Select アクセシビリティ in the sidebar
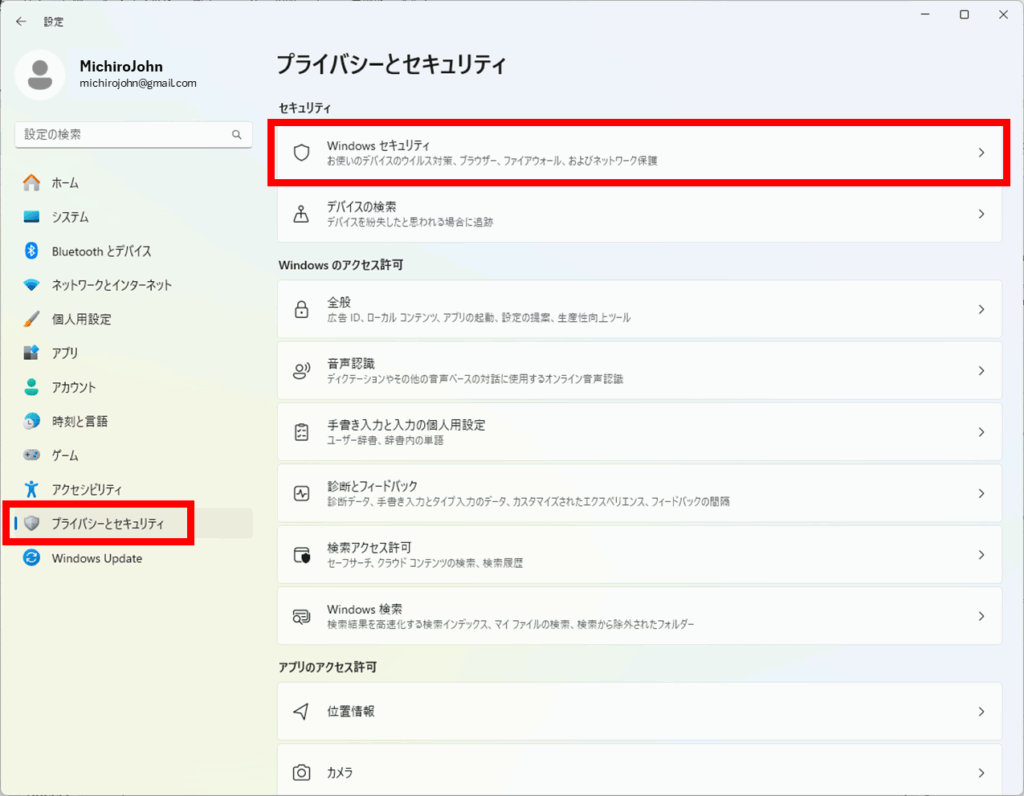The image size is (1024, 796). (133, 489)
